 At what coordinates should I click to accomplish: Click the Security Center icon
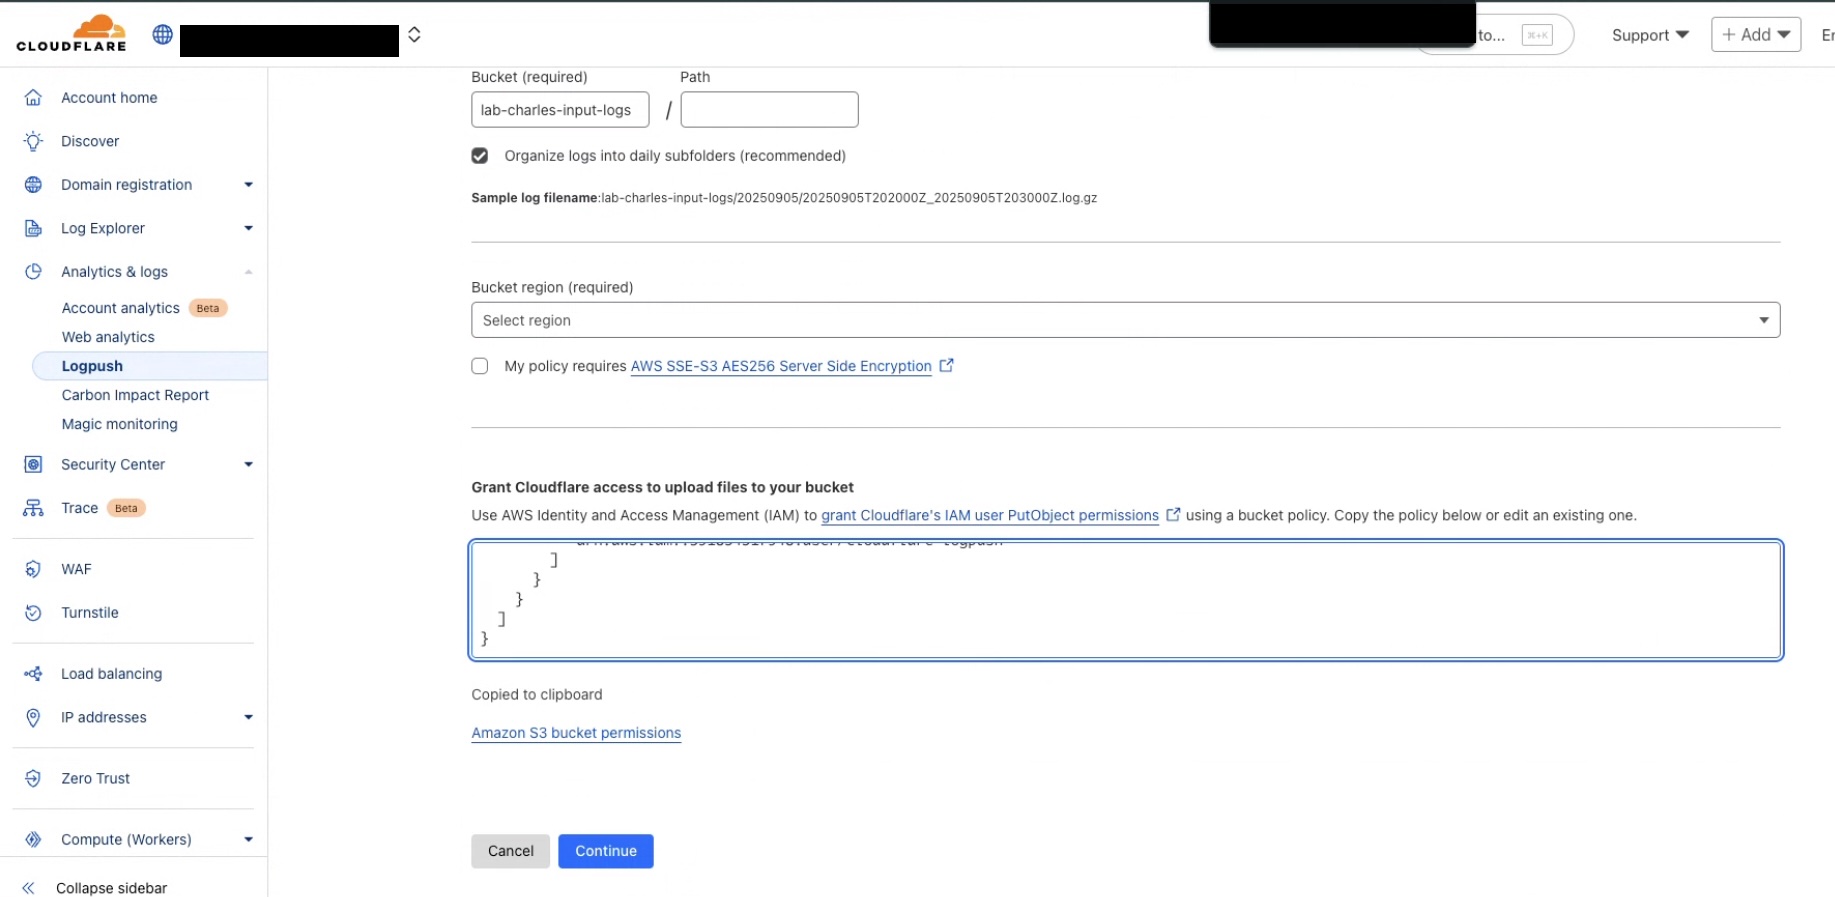click(33, 464)
